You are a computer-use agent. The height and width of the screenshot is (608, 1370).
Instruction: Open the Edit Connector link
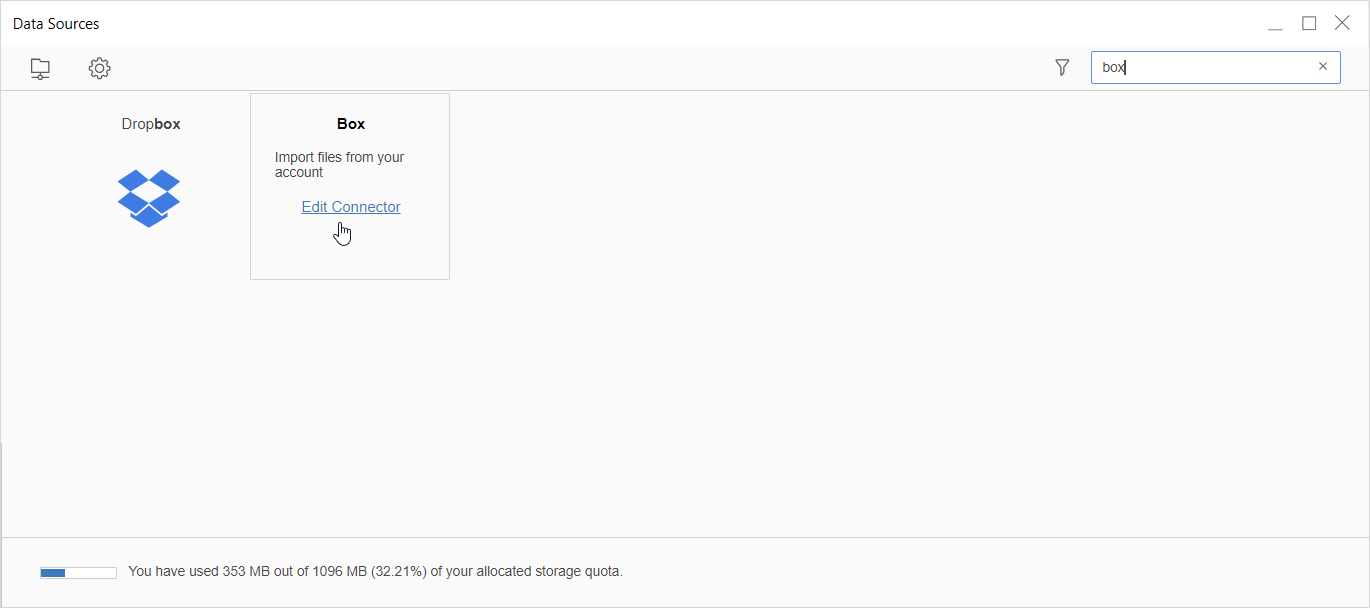point(351,207)
